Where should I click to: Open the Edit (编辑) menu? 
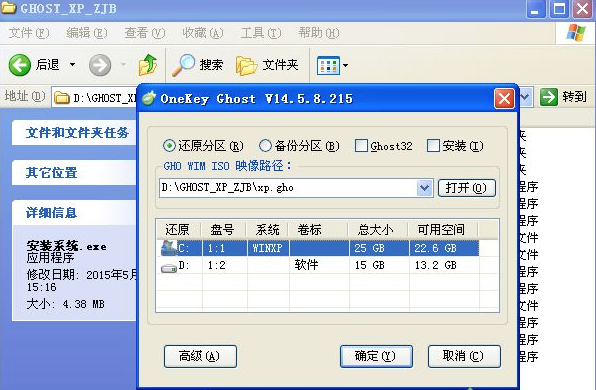(x=87, y=33)
